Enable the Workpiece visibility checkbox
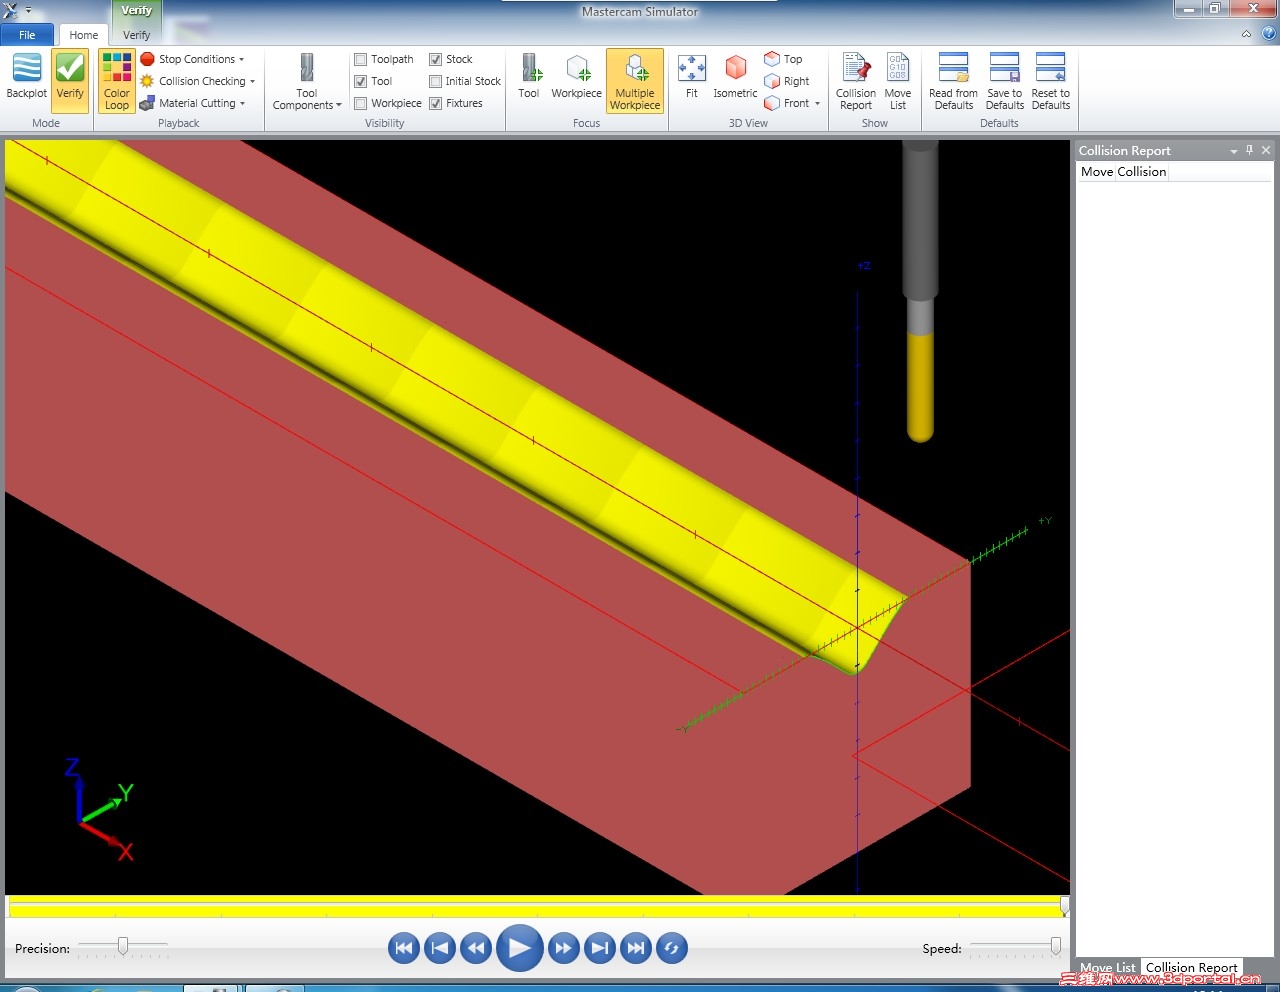The height and width of the screenshot is (992, 1280). pos(361,103)
